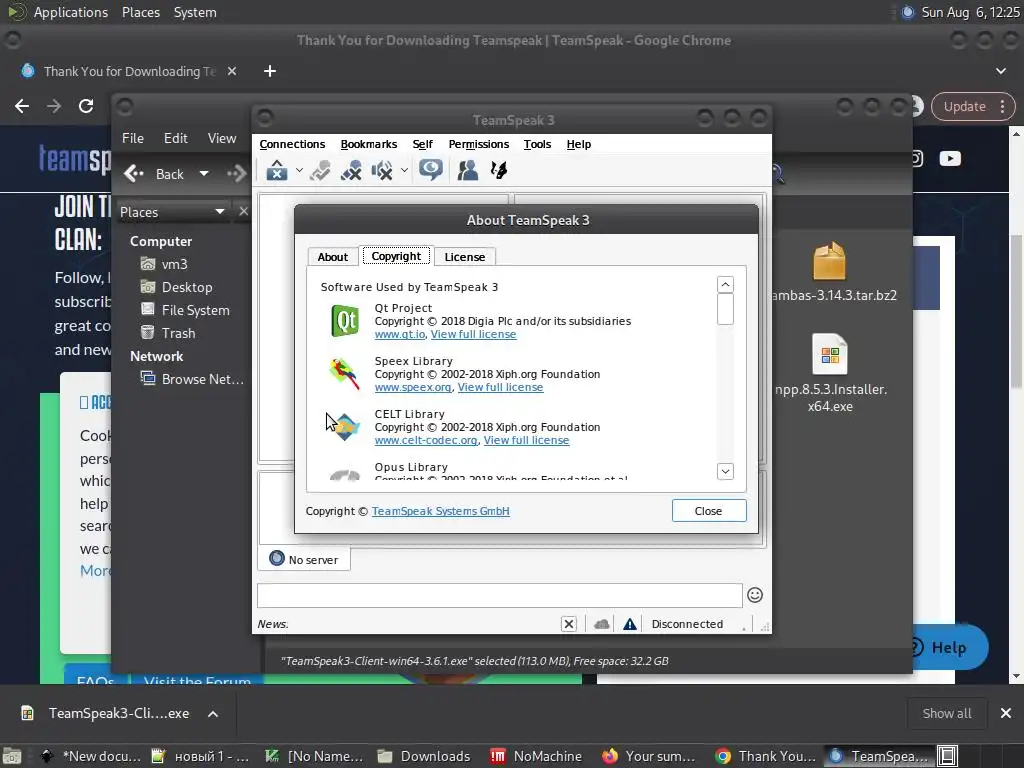Image resolution: width=1024 pixels, height=768 pixels.
Task: Reload the Chrome page
Action: (x=86, y=106)
